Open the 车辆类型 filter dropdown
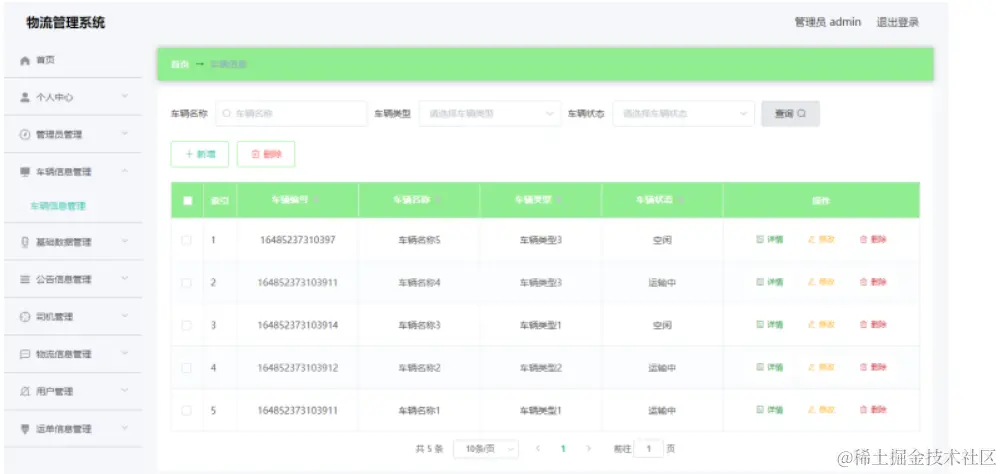 (x=489, y=114)
